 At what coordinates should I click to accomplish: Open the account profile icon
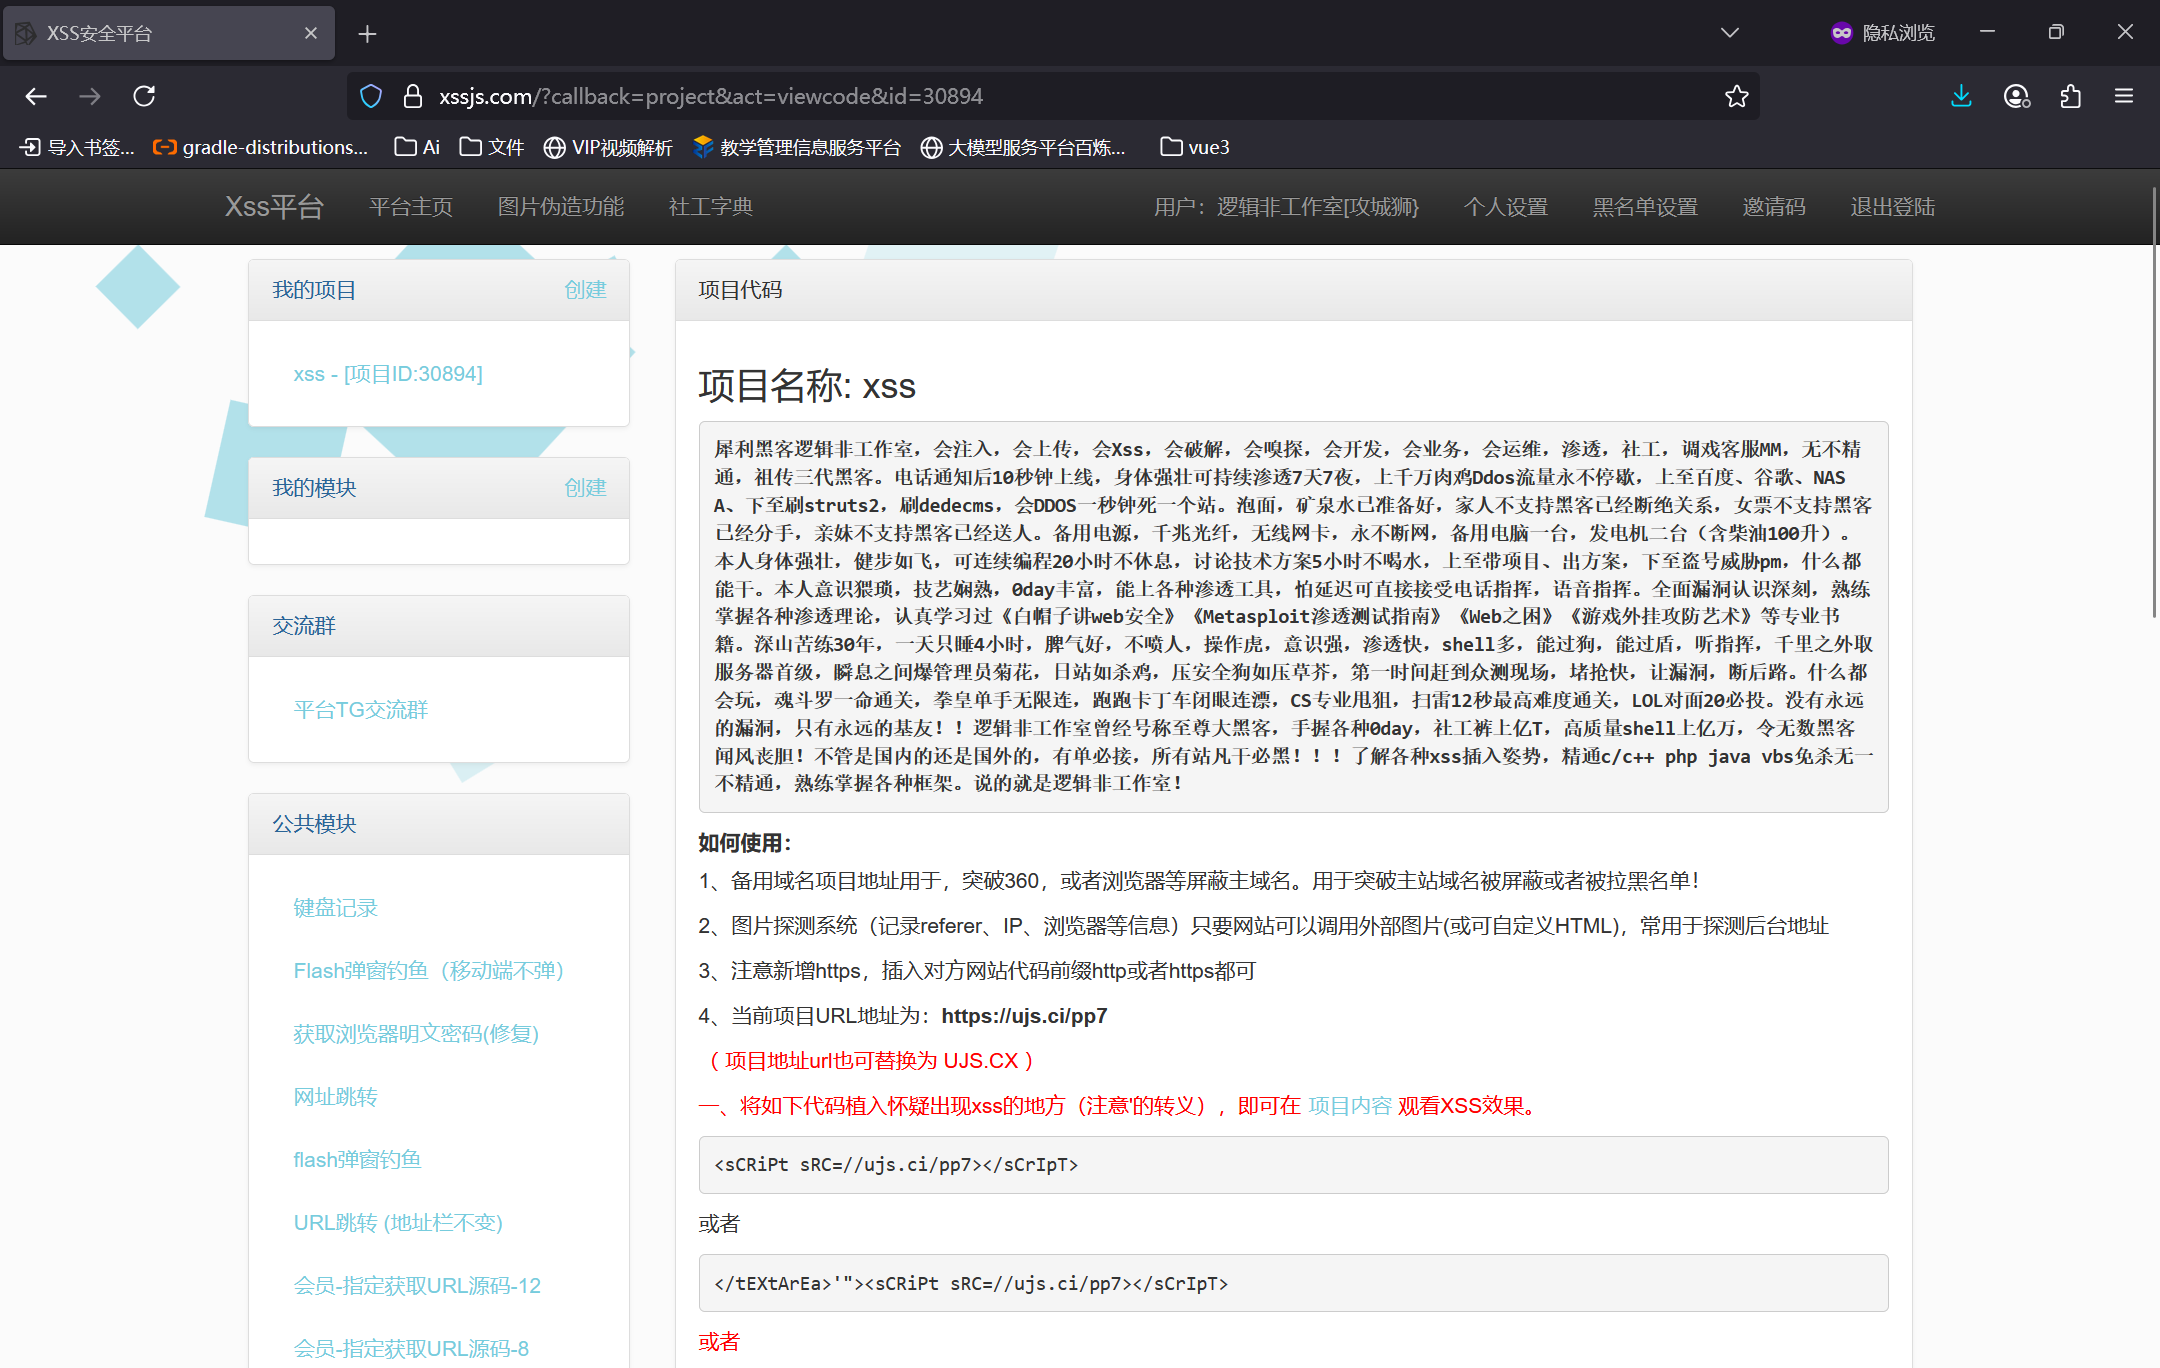click(2016, 96)
